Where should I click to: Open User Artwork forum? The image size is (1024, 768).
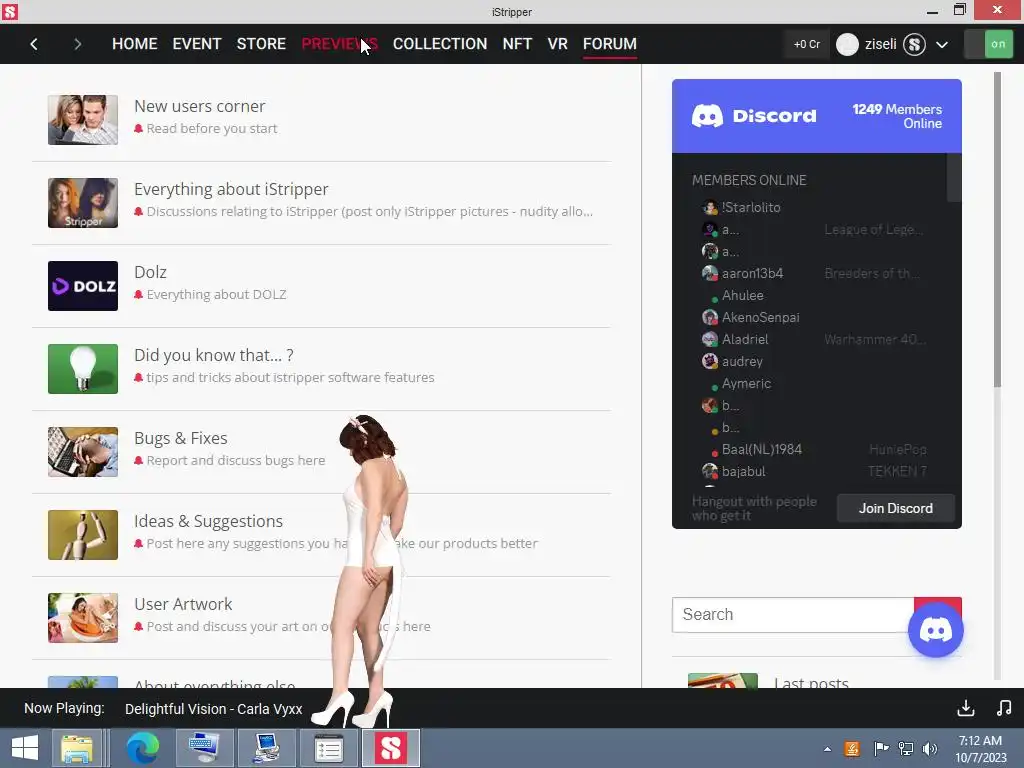(x=183, y=604)
